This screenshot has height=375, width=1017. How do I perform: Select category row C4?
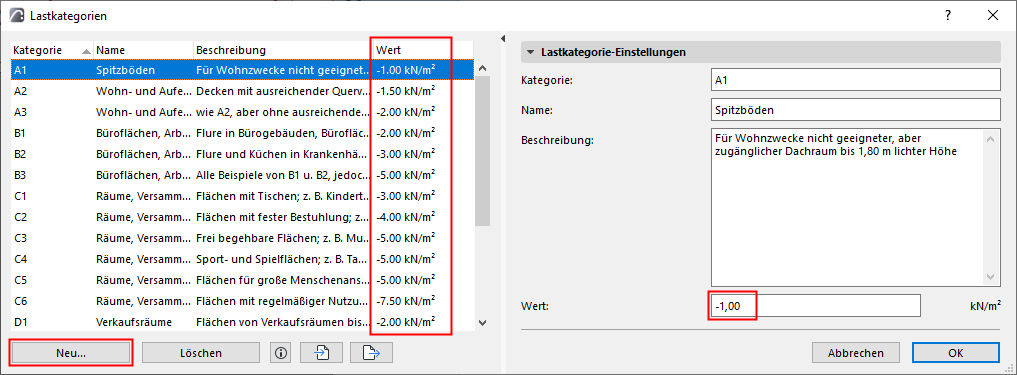[x=243, y=259]
